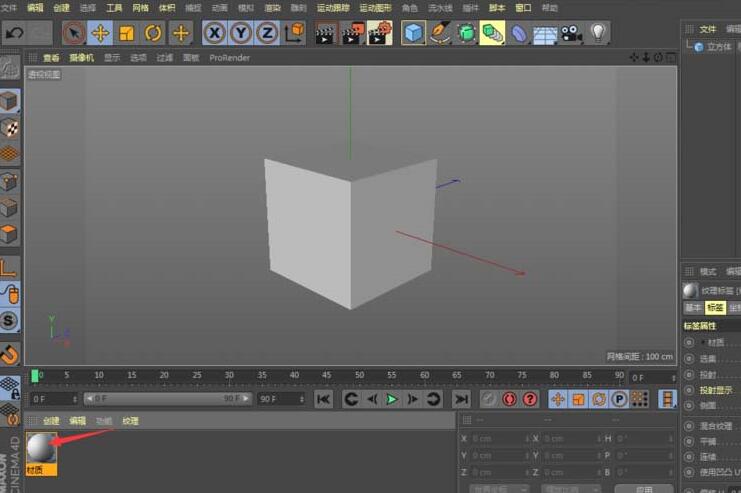Image resolution: width=741 pixels, height=493 pixels.
Task: Render to Picture Viewer icon
Action: click(x=353, y=33)
